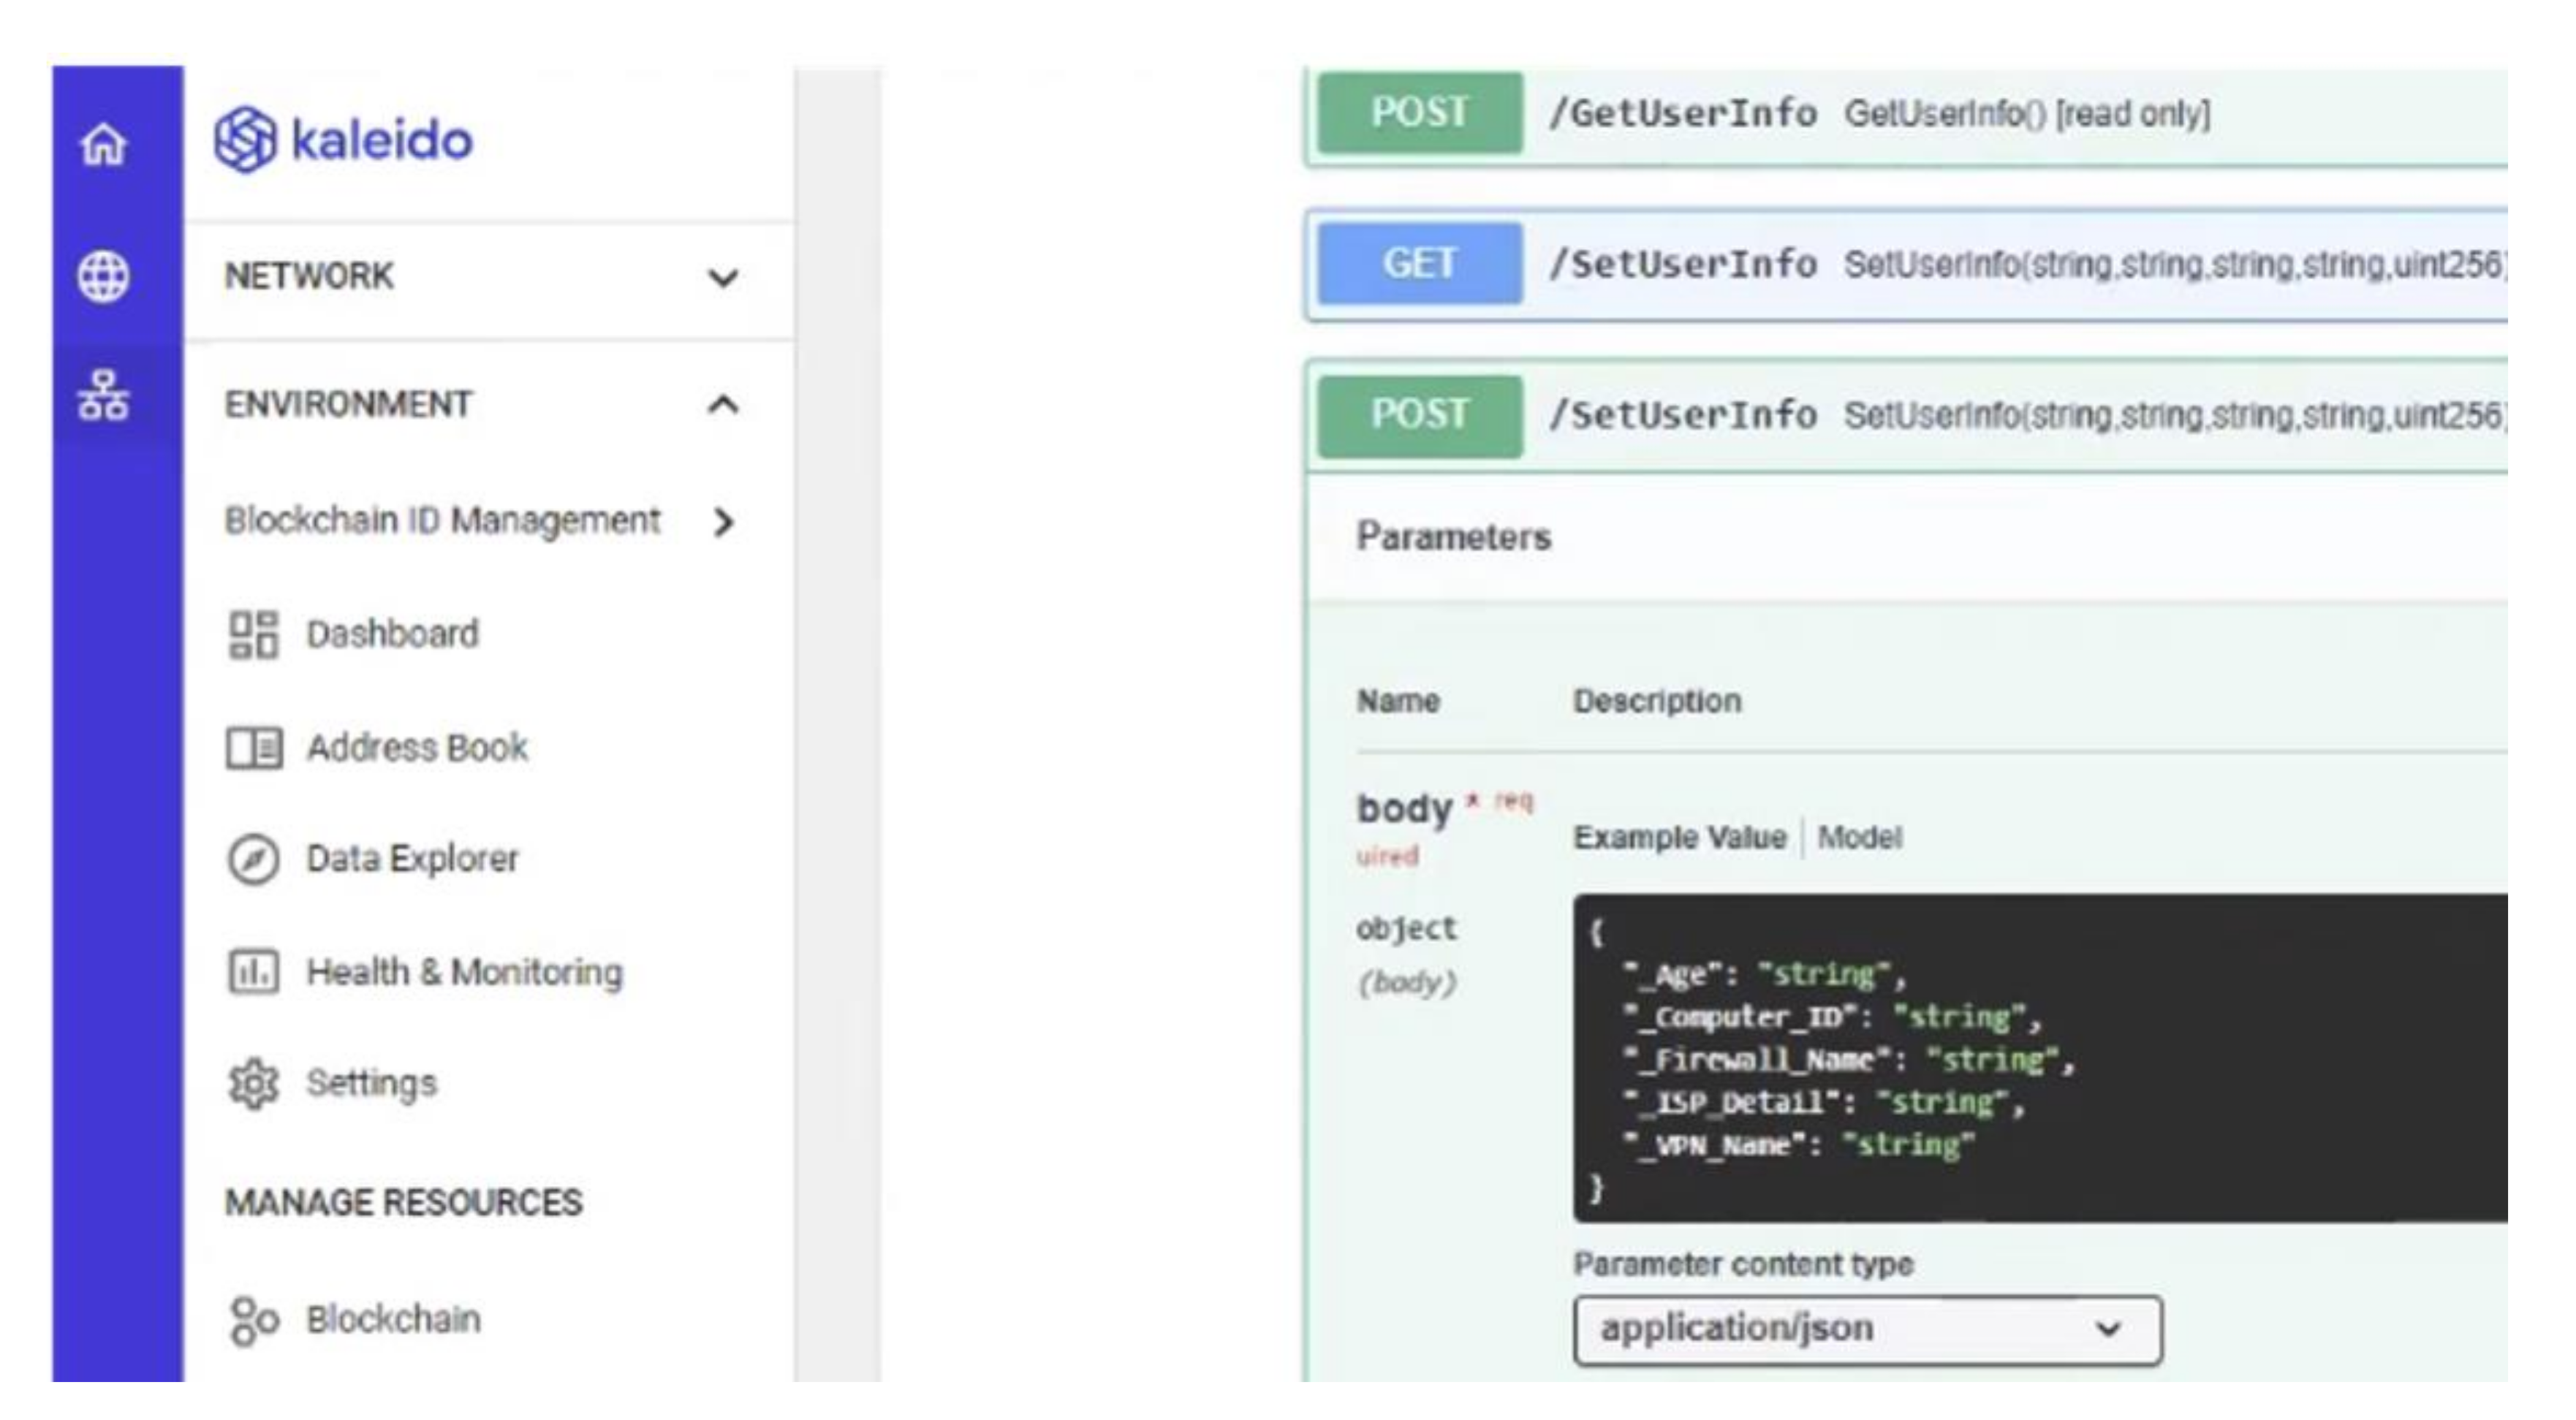The height and width of the screenshot is (1420, 2576).
Task: Click the Blockchain resources icon
Action: [253, 1320]
